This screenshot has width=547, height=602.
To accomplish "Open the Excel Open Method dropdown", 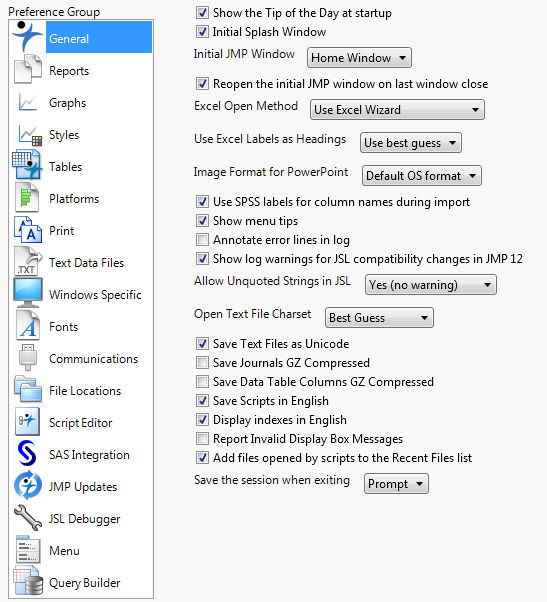I will [397, 110].
